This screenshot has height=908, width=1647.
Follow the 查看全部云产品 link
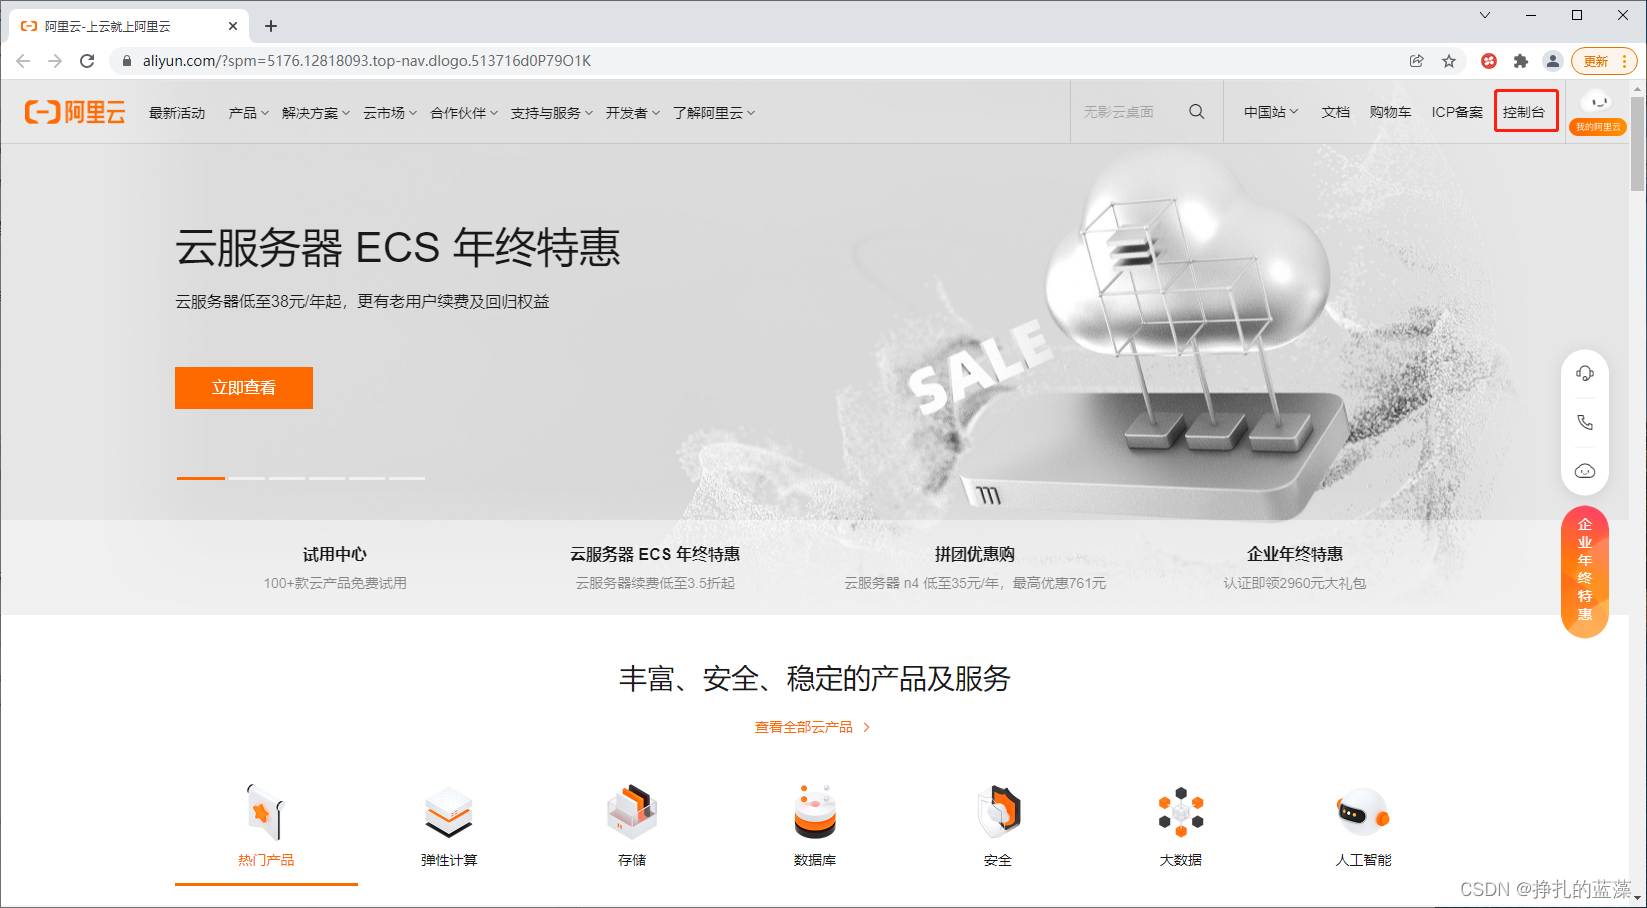click(x=806, y=727)
